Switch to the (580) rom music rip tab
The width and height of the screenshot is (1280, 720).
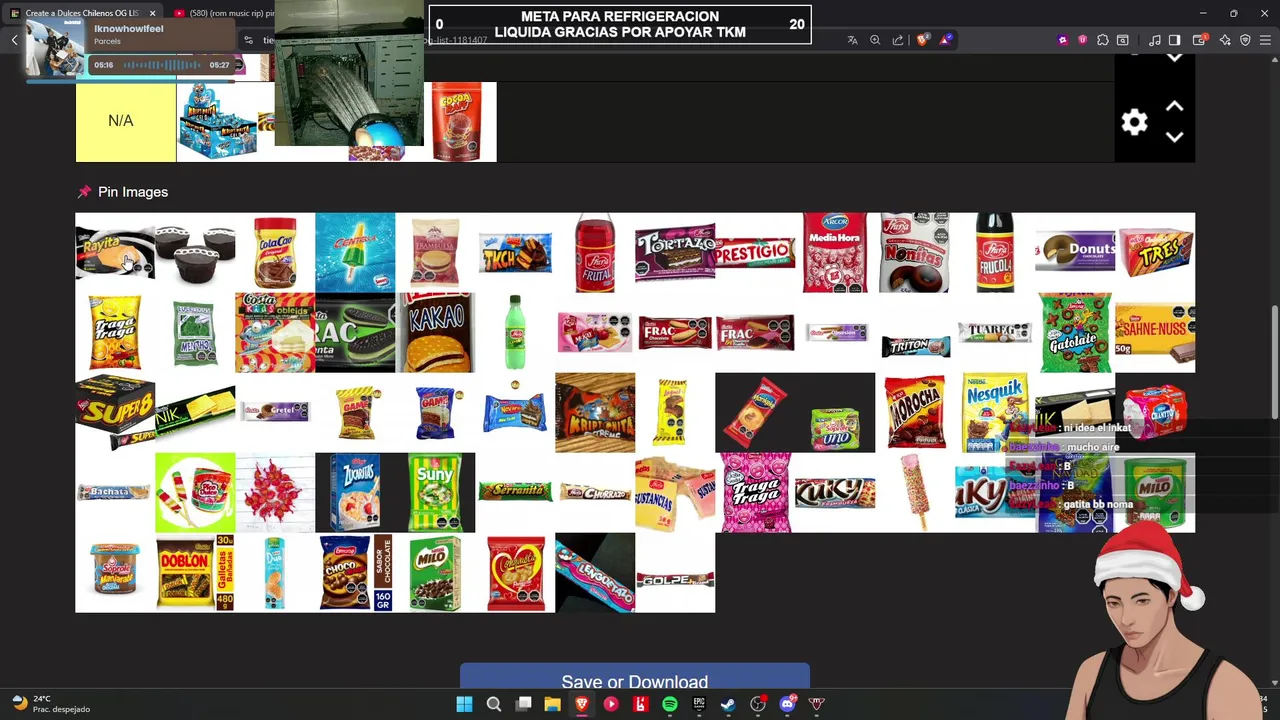point(224,13)
